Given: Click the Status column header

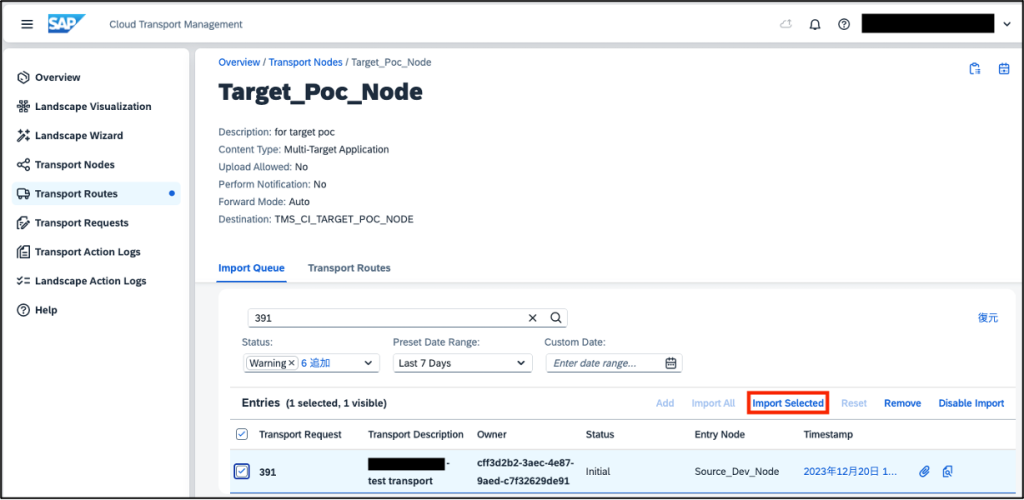Looking at the screenshot, I should 600,435.
